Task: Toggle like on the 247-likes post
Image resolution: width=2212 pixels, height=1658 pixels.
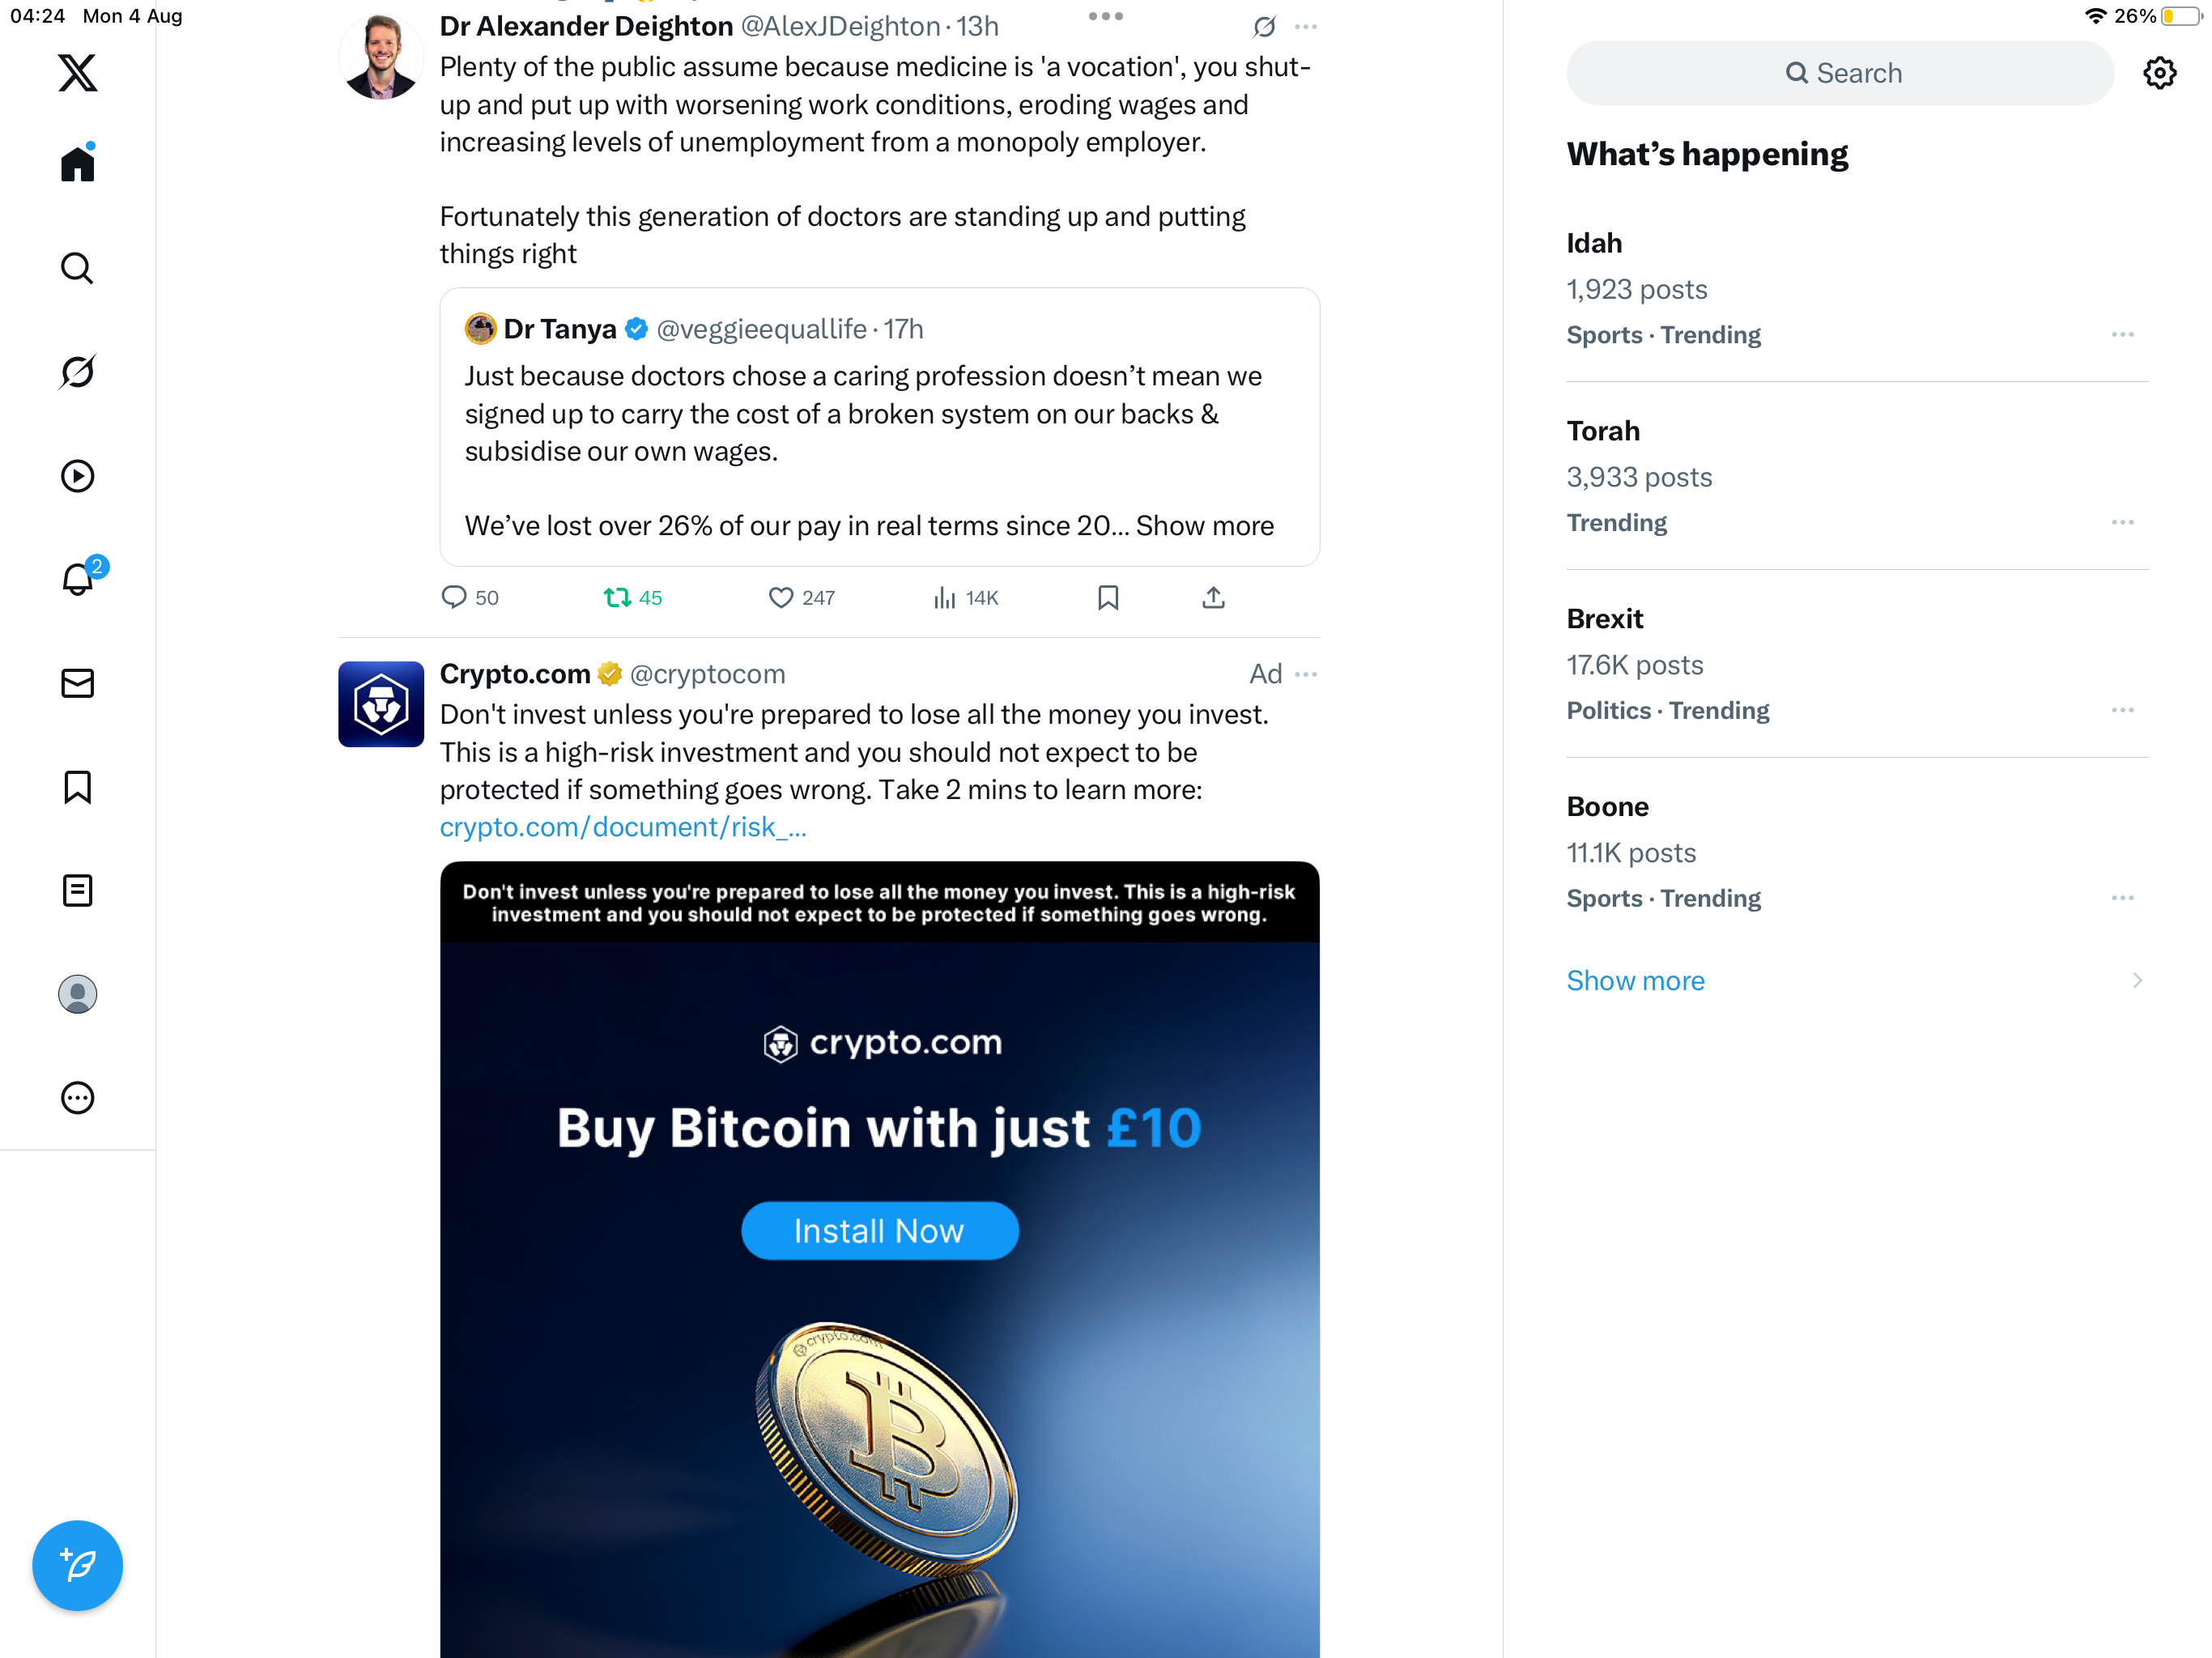Action: coord(781,598)
